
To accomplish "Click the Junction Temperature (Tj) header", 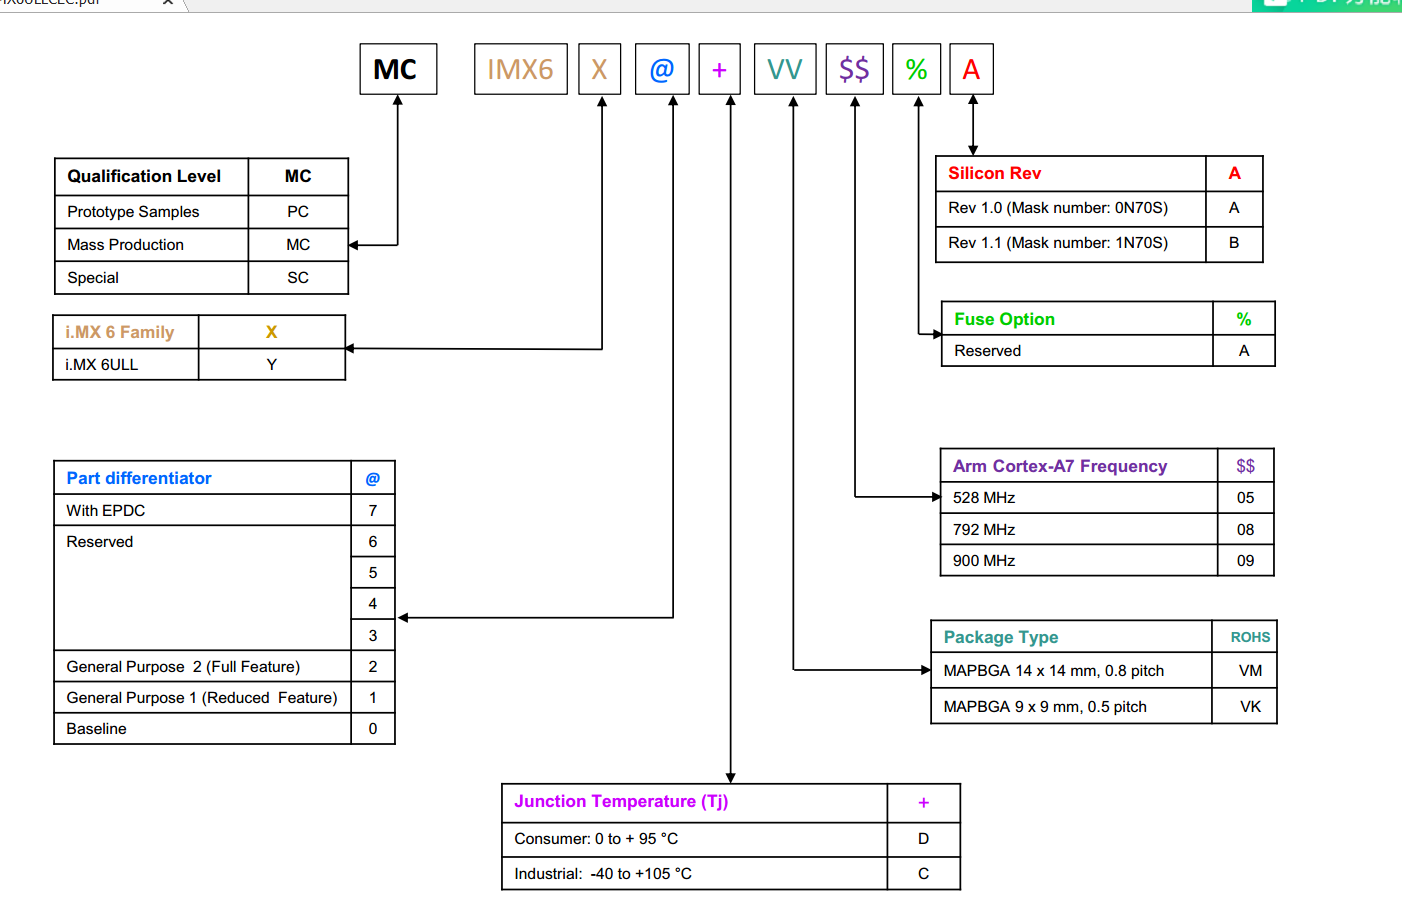I will tap(621, 801).
